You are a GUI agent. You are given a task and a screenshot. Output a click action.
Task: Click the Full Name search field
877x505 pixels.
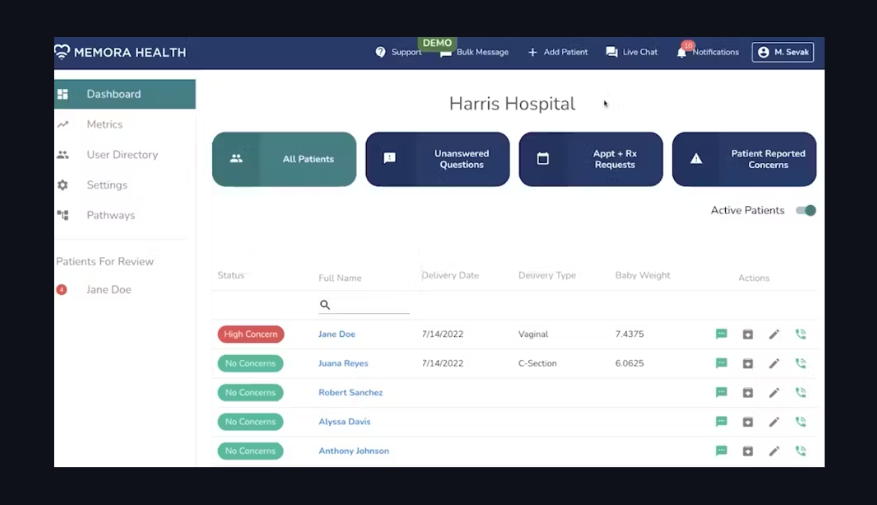coord(364,305)
